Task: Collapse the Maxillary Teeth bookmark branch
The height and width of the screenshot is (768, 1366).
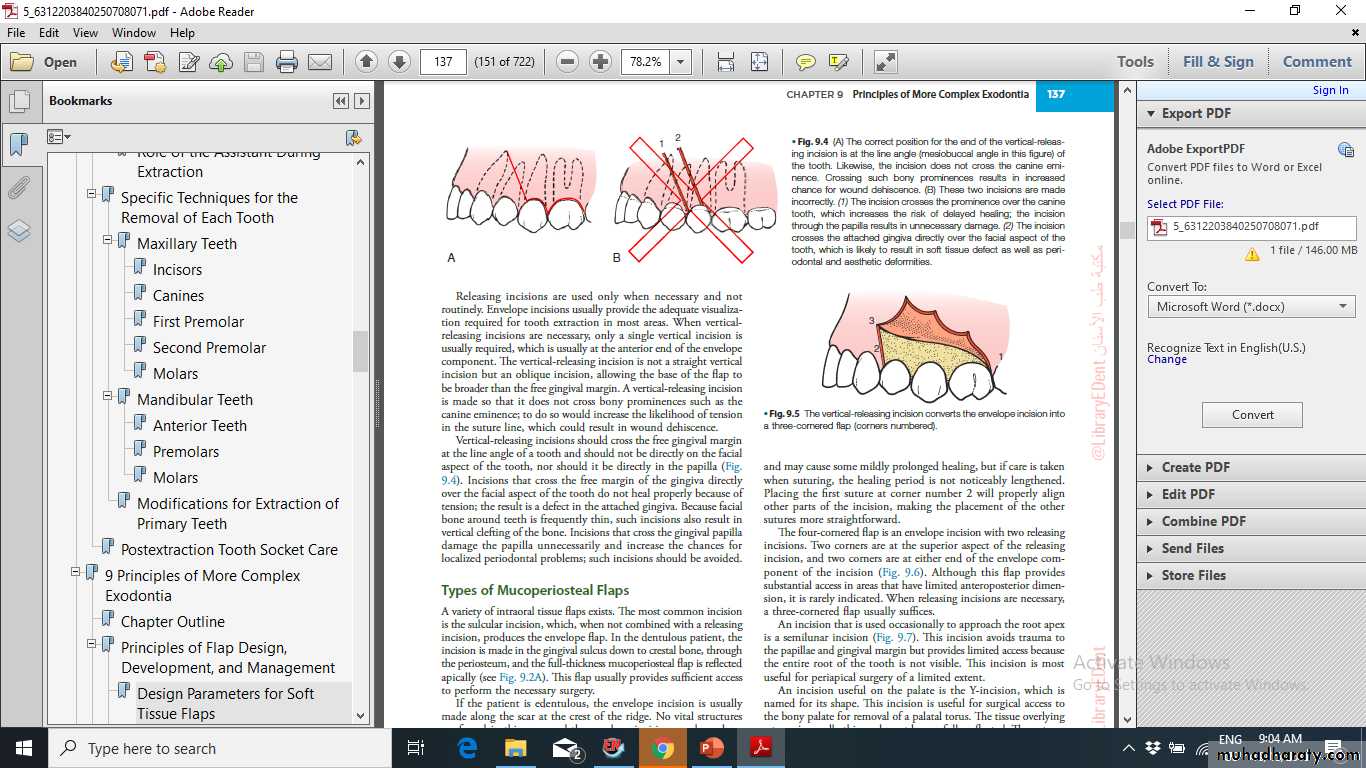Action: click(108, 241)
